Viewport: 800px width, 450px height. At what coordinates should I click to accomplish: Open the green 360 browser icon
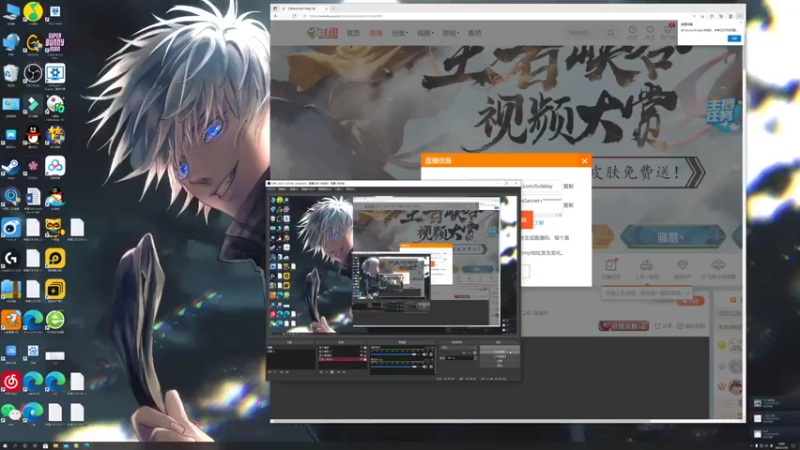coord(55,320)
